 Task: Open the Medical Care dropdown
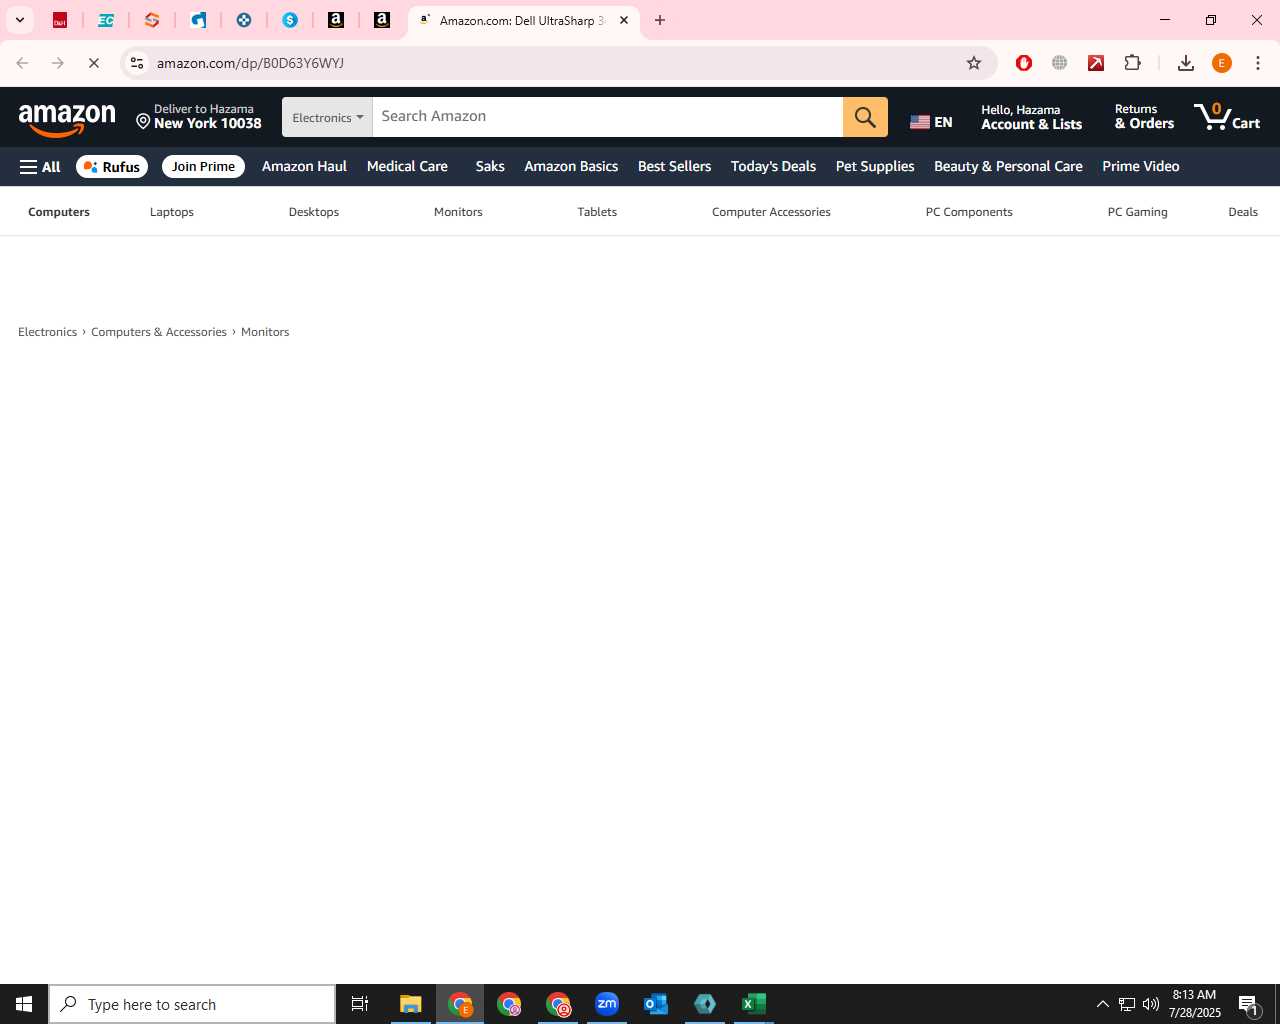pos(407,166)
